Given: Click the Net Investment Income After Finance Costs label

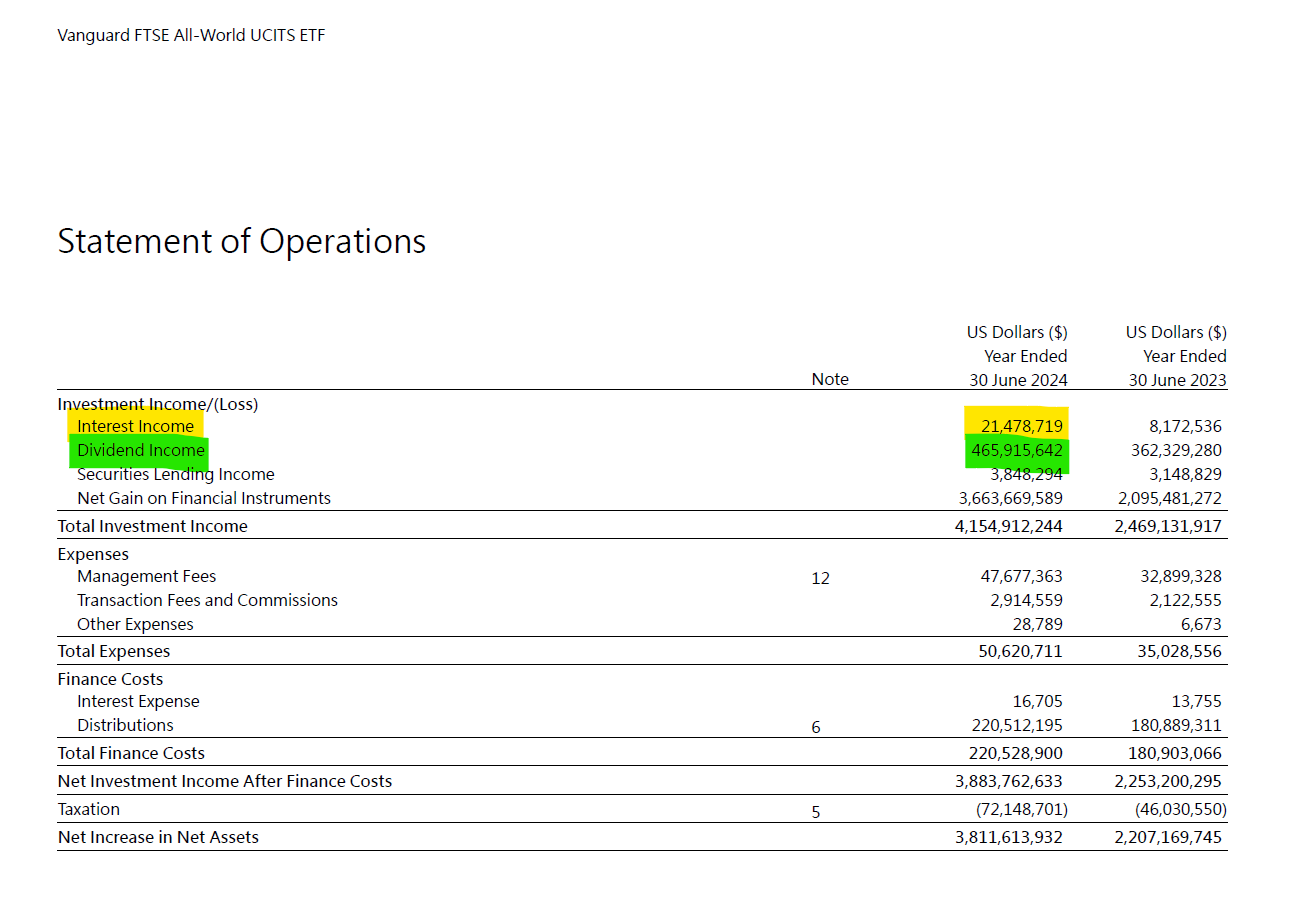Looking at the screenshot, I should pos(225,781).
